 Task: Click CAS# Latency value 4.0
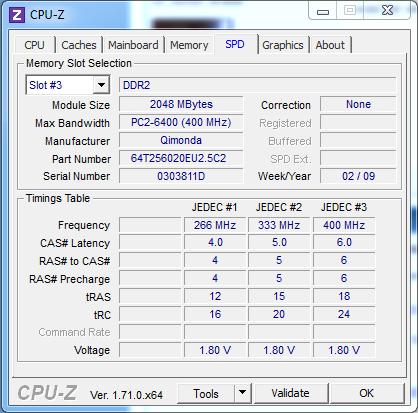point(215,242)
